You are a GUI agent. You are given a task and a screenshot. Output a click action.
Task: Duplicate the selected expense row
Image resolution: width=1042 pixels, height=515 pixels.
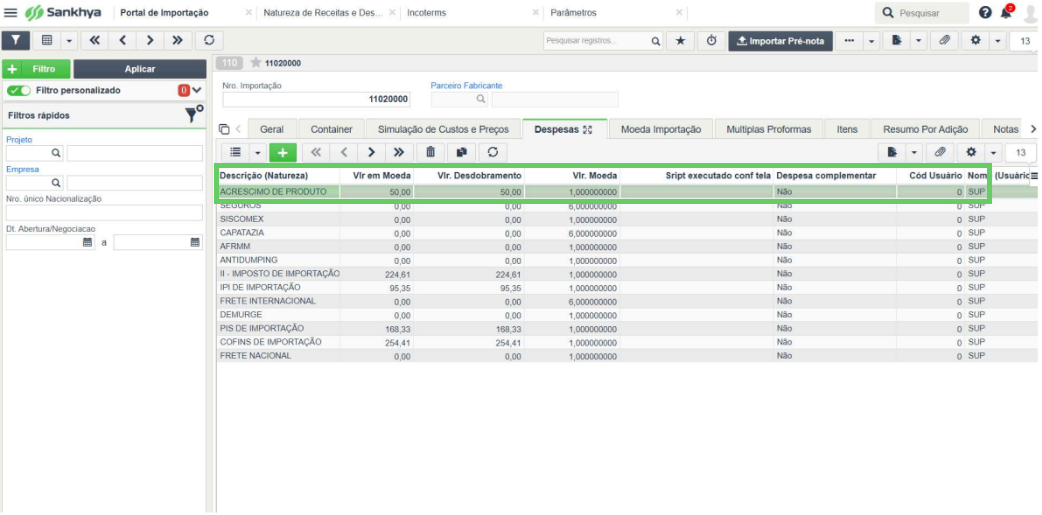coord(461,152)
